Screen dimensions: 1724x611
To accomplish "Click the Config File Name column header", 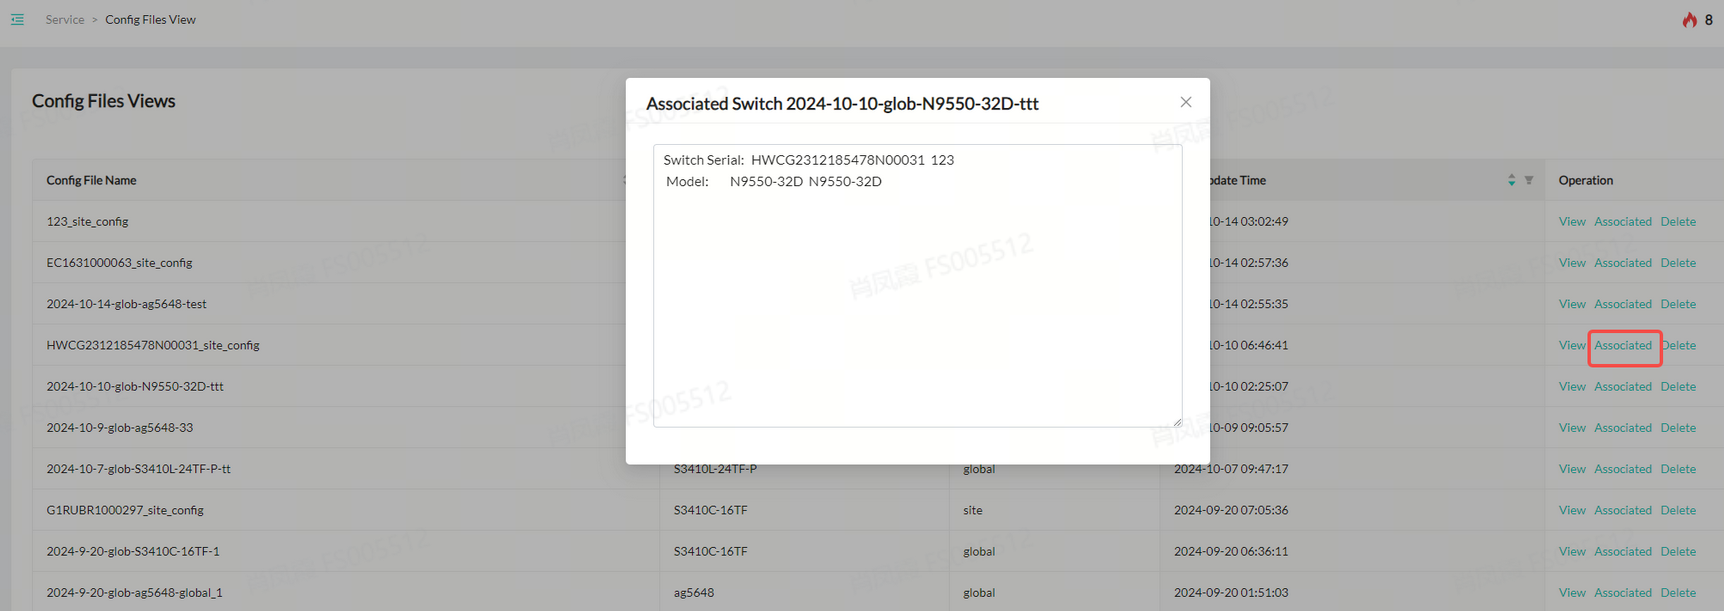I will [91, 180].
